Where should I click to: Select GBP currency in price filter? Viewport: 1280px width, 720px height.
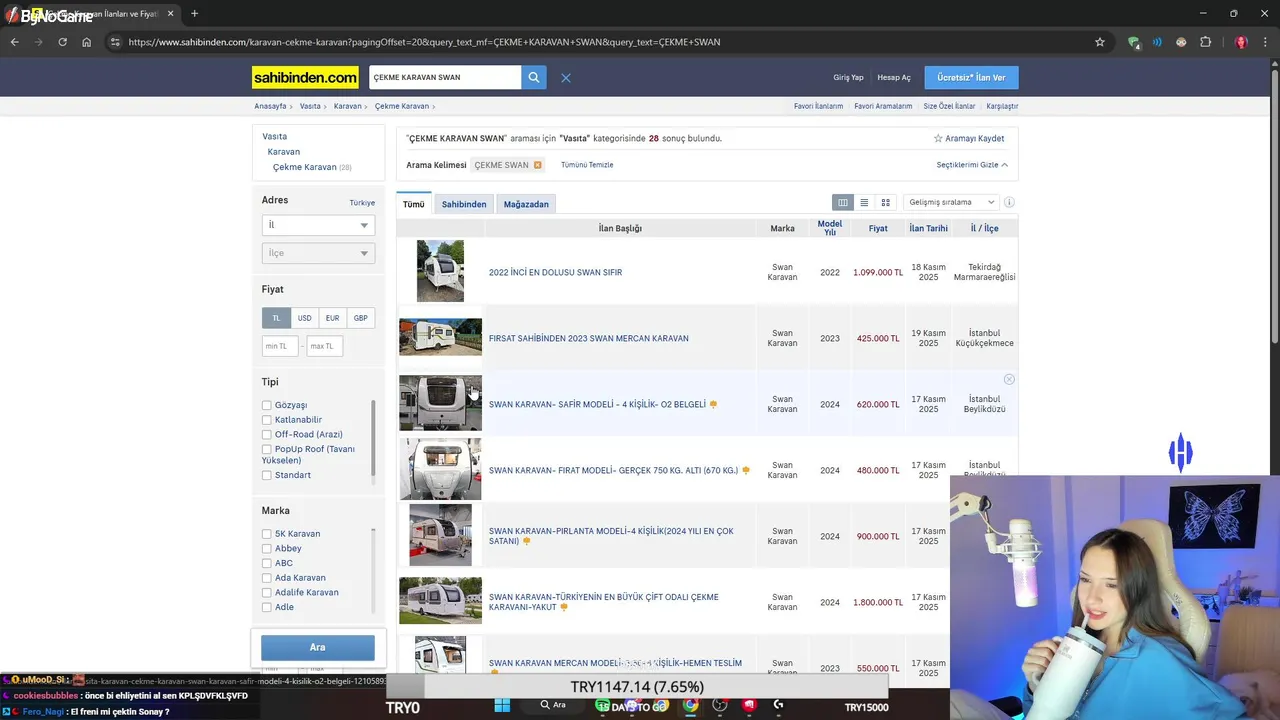(x=360, y=318)
